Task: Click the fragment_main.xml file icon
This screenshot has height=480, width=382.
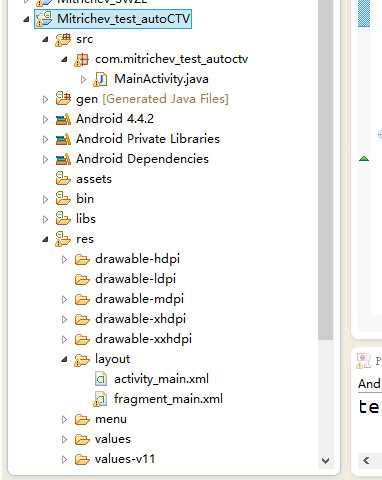Action: point(101,399)
